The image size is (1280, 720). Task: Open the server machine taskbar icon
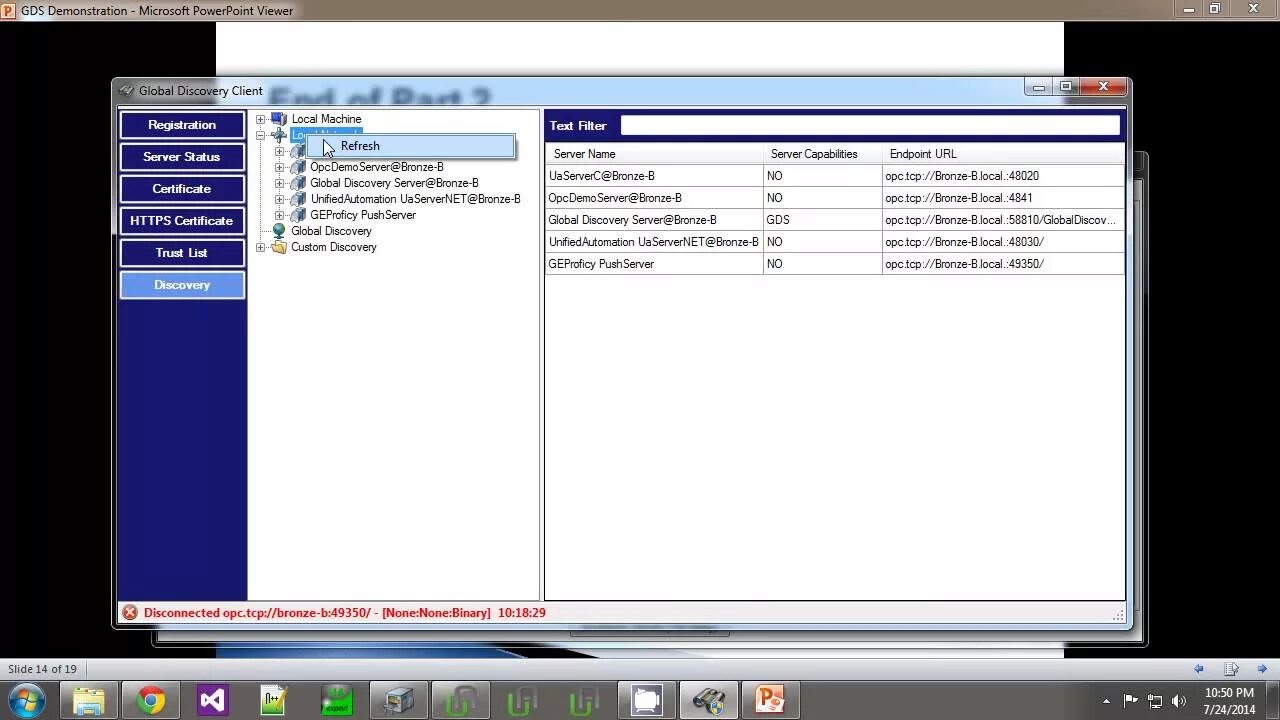coord(399,701)
